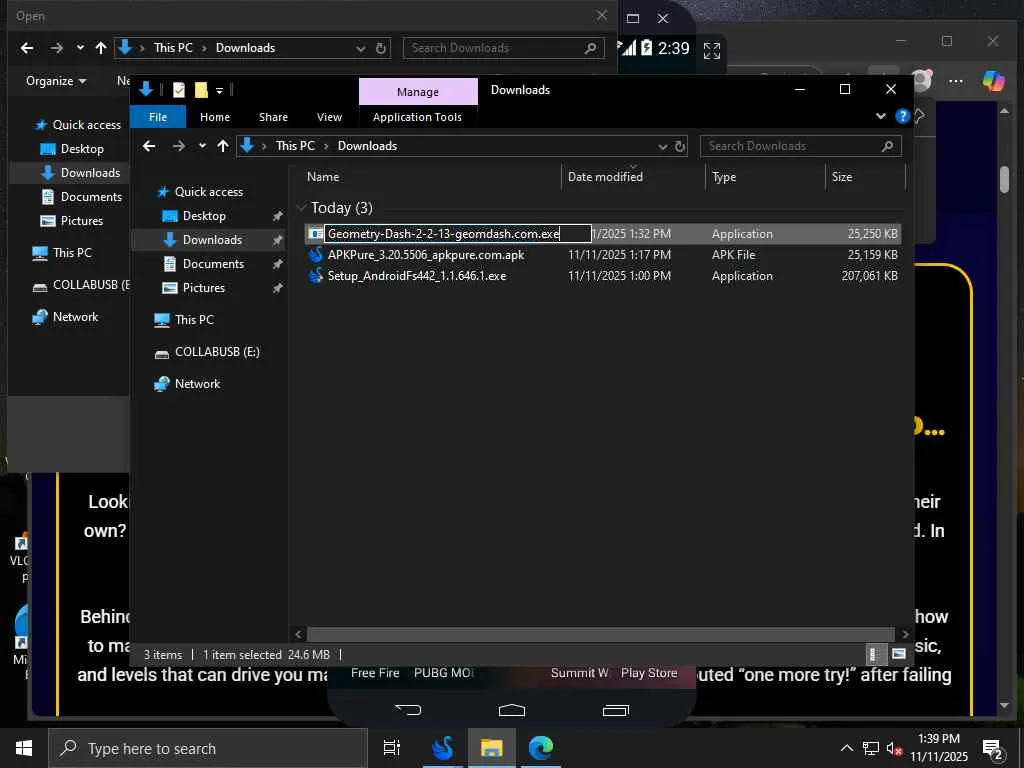Open Explorer help via the question mark icon
The image size is (1024, 768).
click(903, 116)
